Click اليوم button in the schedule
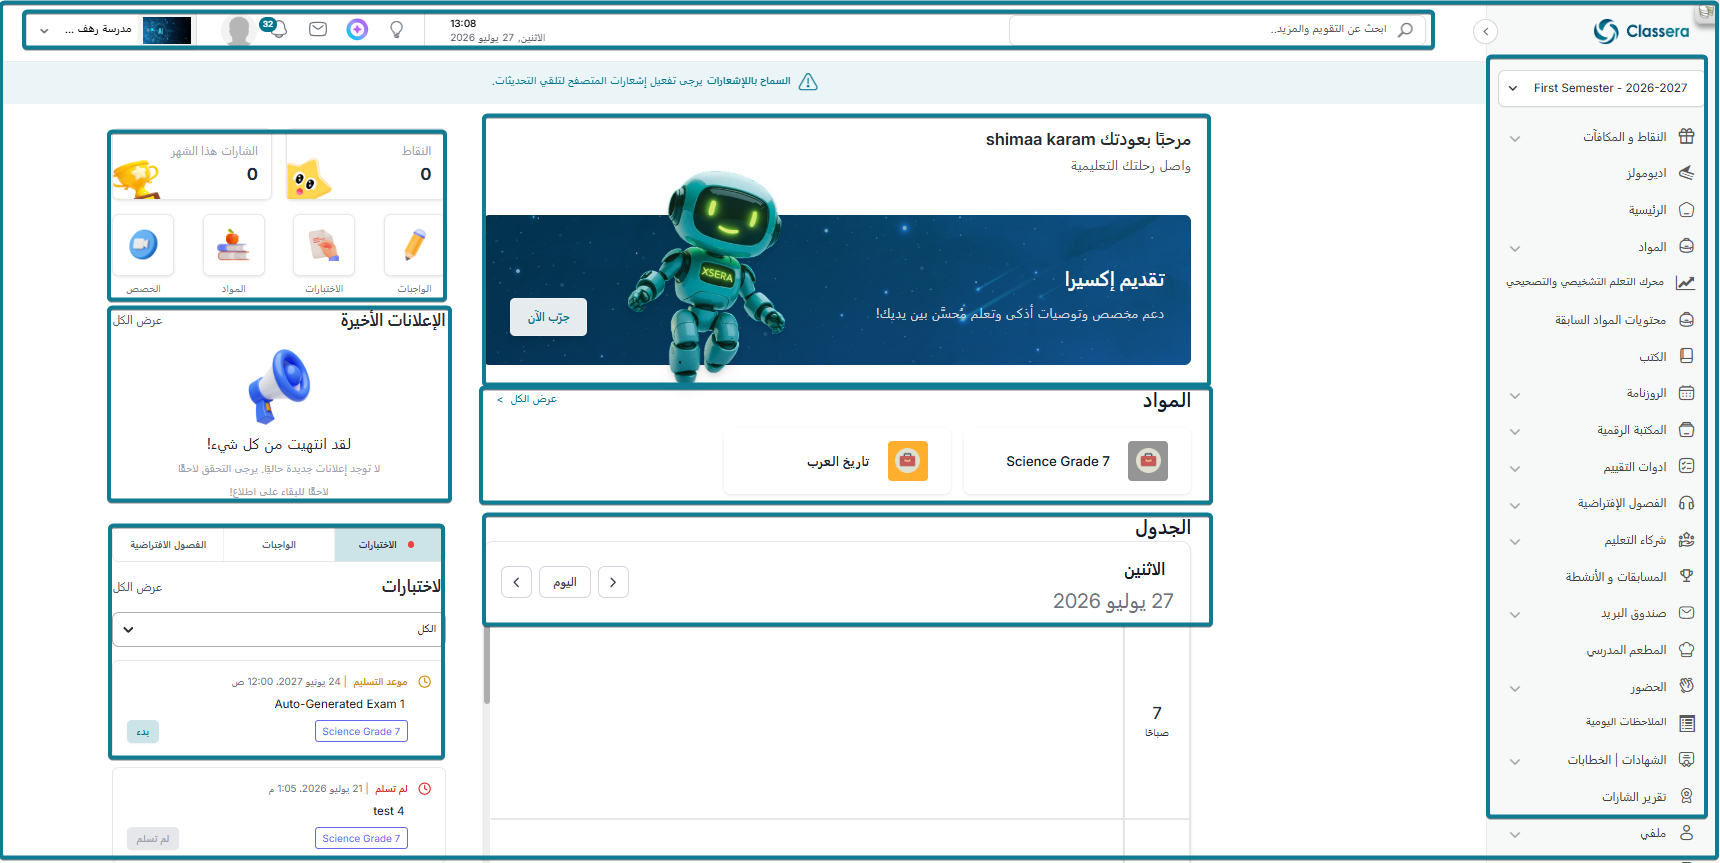The image size is (1720, 863). pyautogui.click(x=565, y=582)
